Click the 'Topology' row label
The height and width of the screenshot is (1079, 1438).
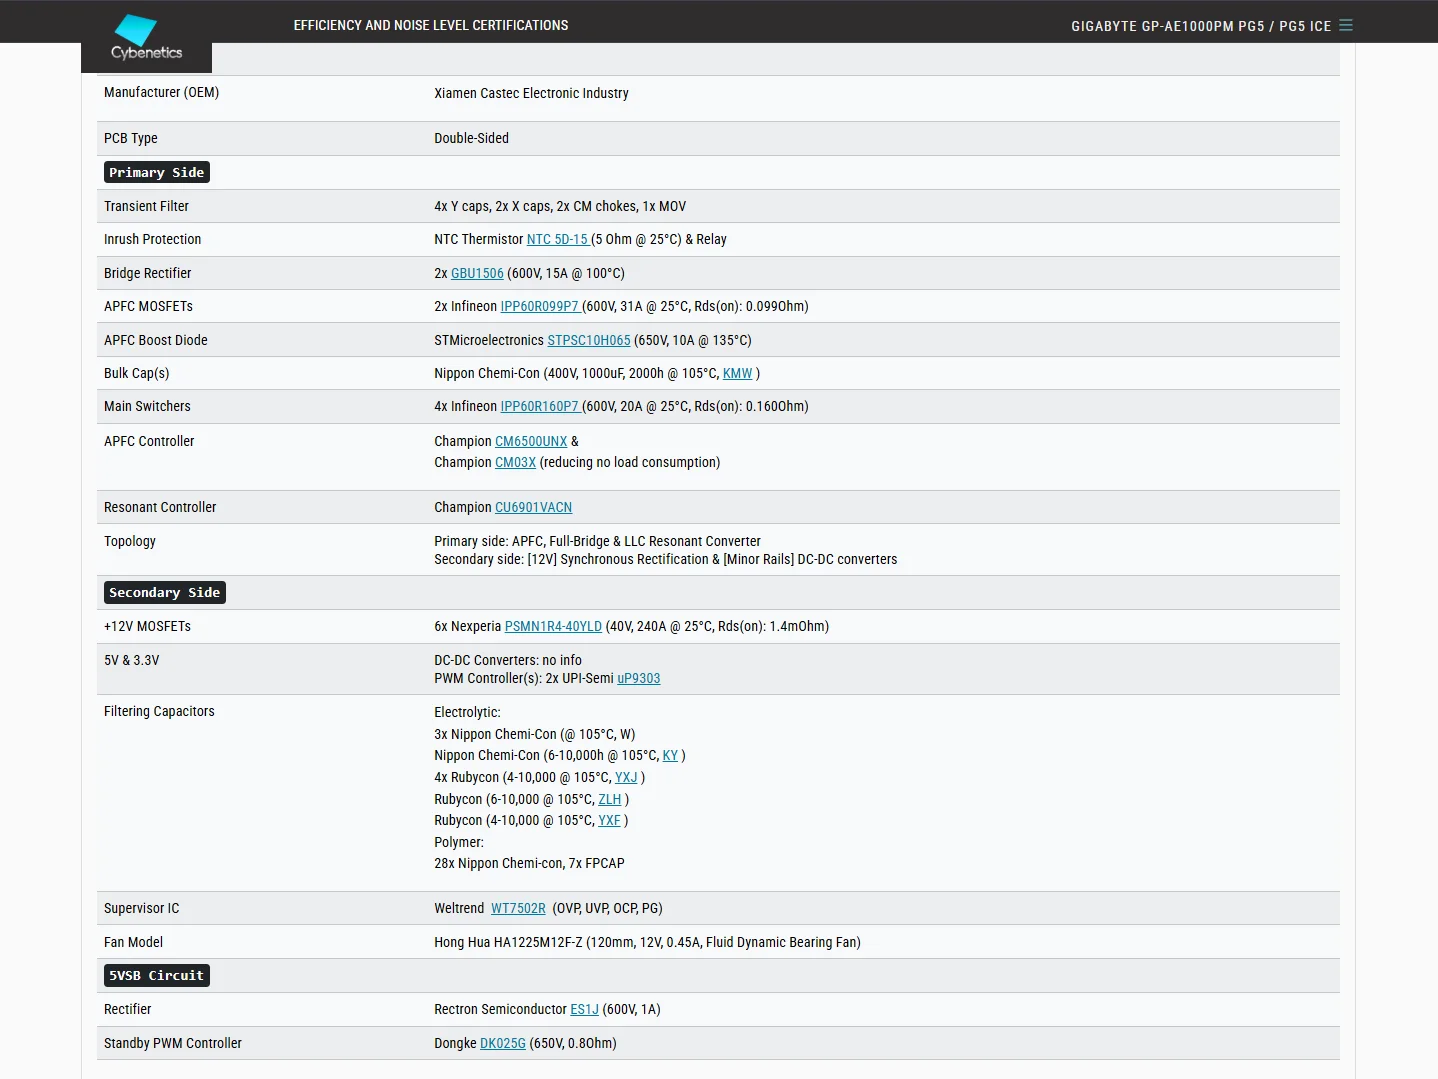[x=130, y=541]
